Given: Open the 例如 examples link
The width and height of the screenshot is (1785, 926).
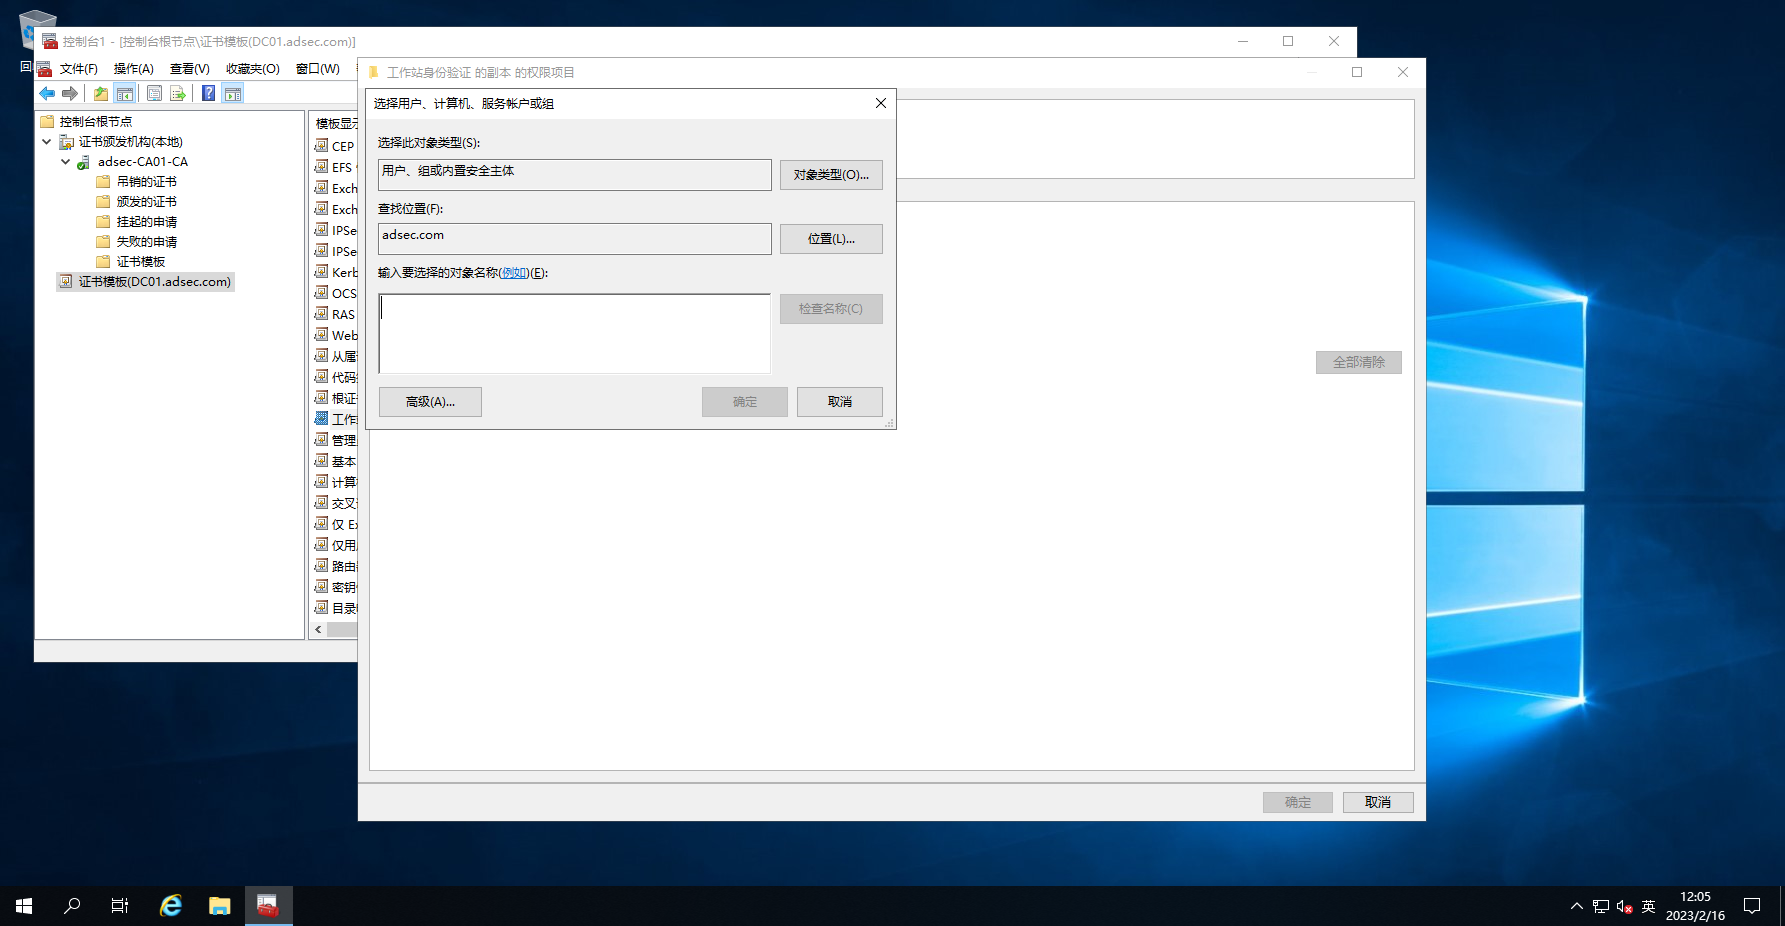Looking at the screenshot, I should click(x=514, y=273).
